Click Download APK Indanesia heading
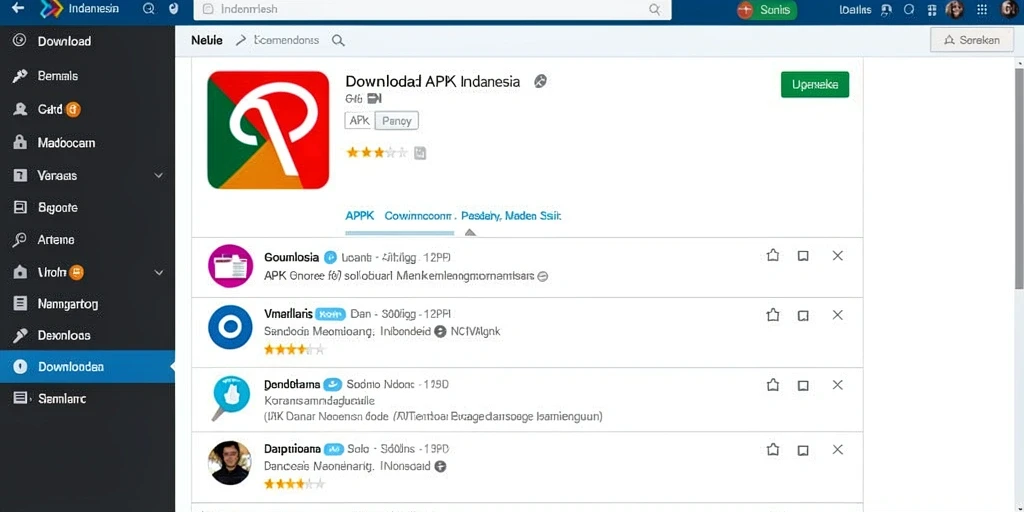 pyautogui.click(x=432, y=82)
